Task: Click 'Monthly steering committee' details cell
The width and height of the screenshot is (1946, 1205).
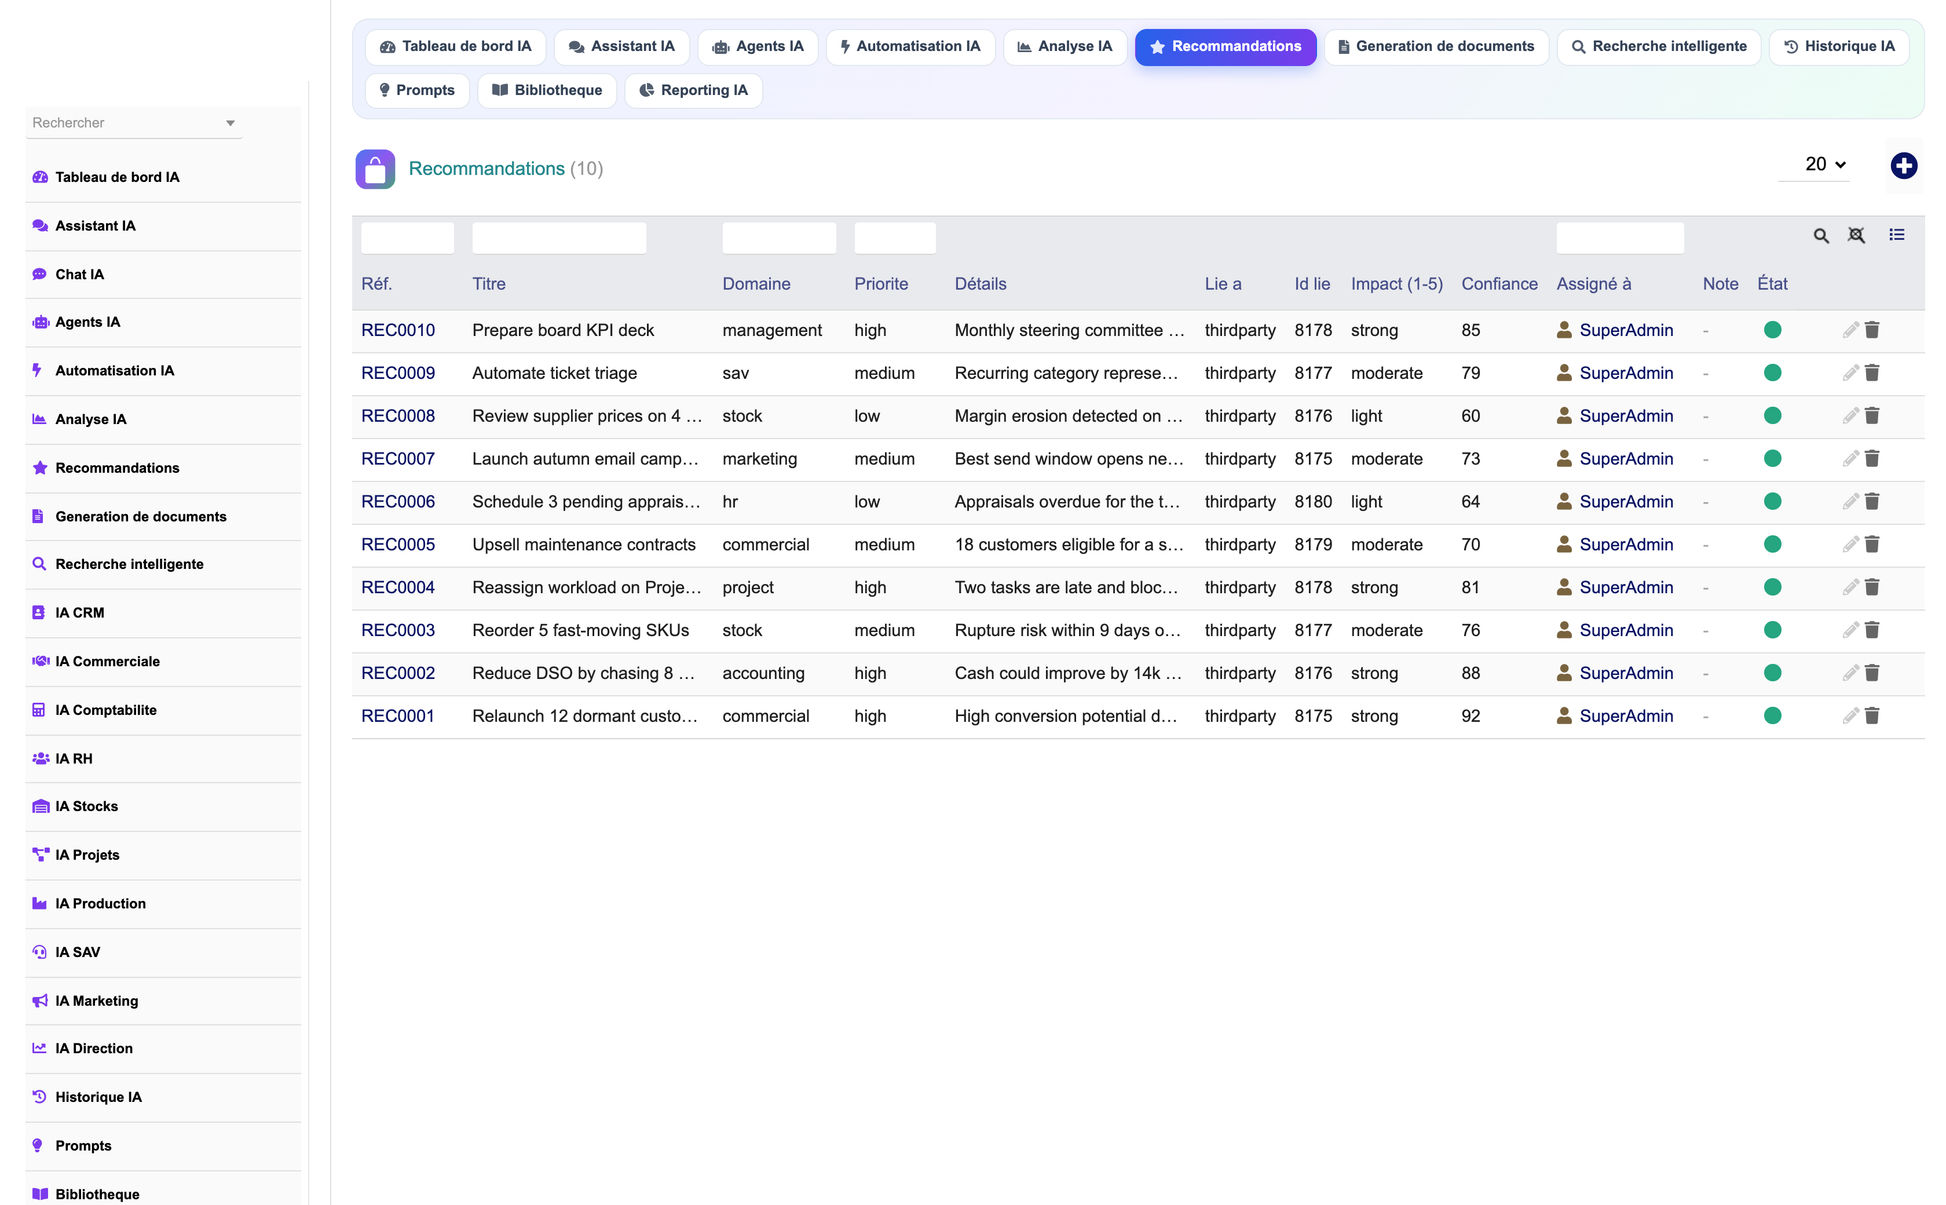Action: pyautogui.click(x=1069, y=330)
